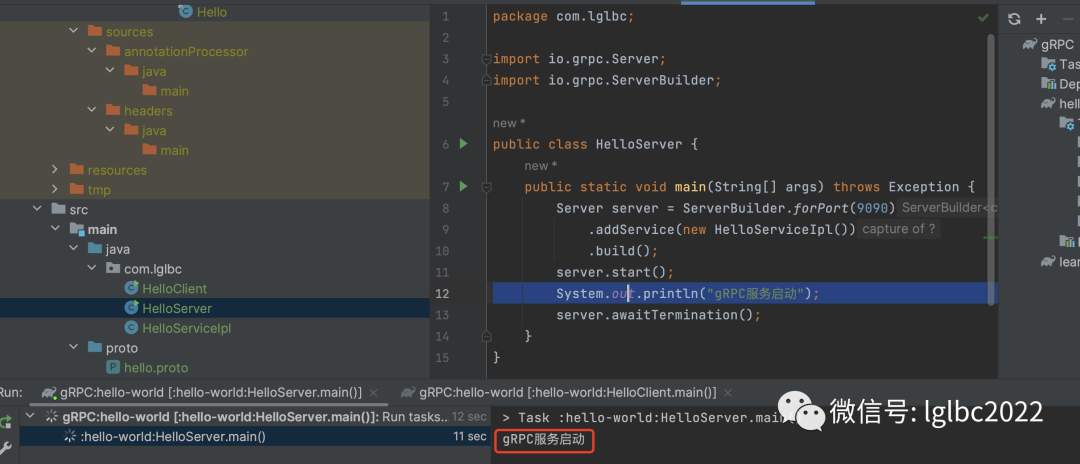Screen dimensions: 1080x464
Task: Open HelloServiceIpl in the project tree
Action: 186,328
